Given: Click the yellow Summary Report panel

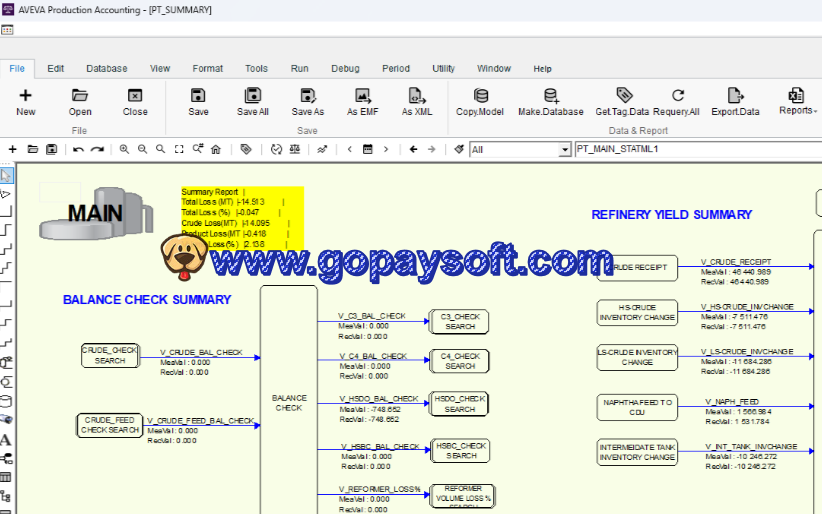Looking at the screenshot, I should 241,217.
